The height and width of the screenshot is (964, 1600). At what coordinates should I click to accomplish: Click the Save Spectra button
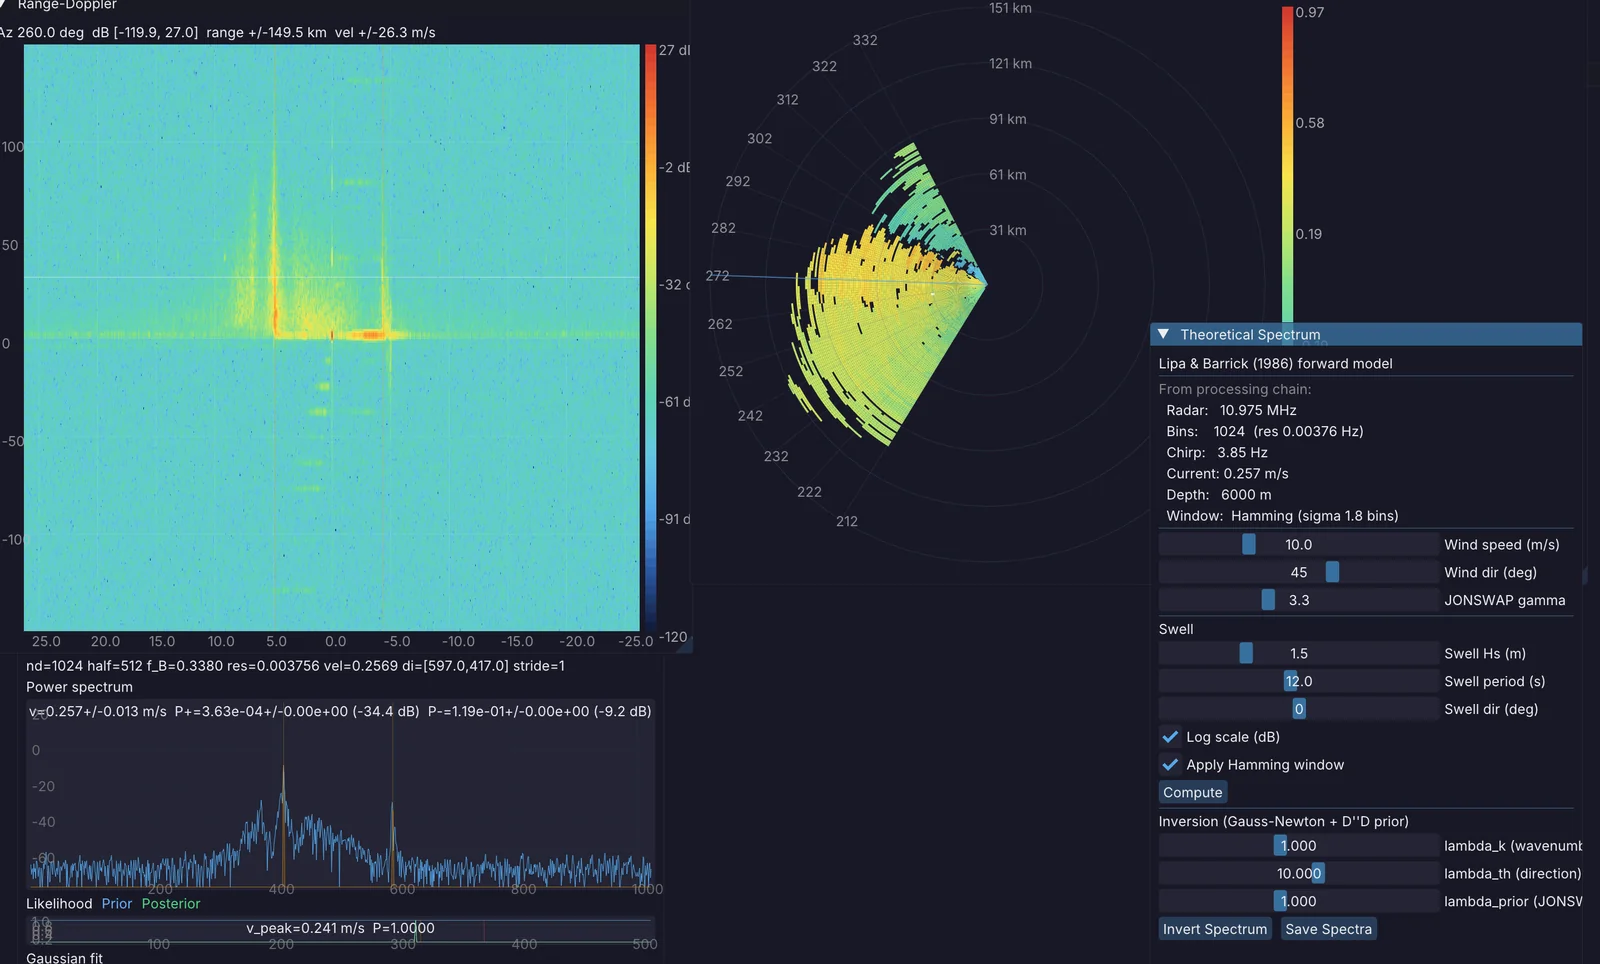click(x=1328, y=929)
